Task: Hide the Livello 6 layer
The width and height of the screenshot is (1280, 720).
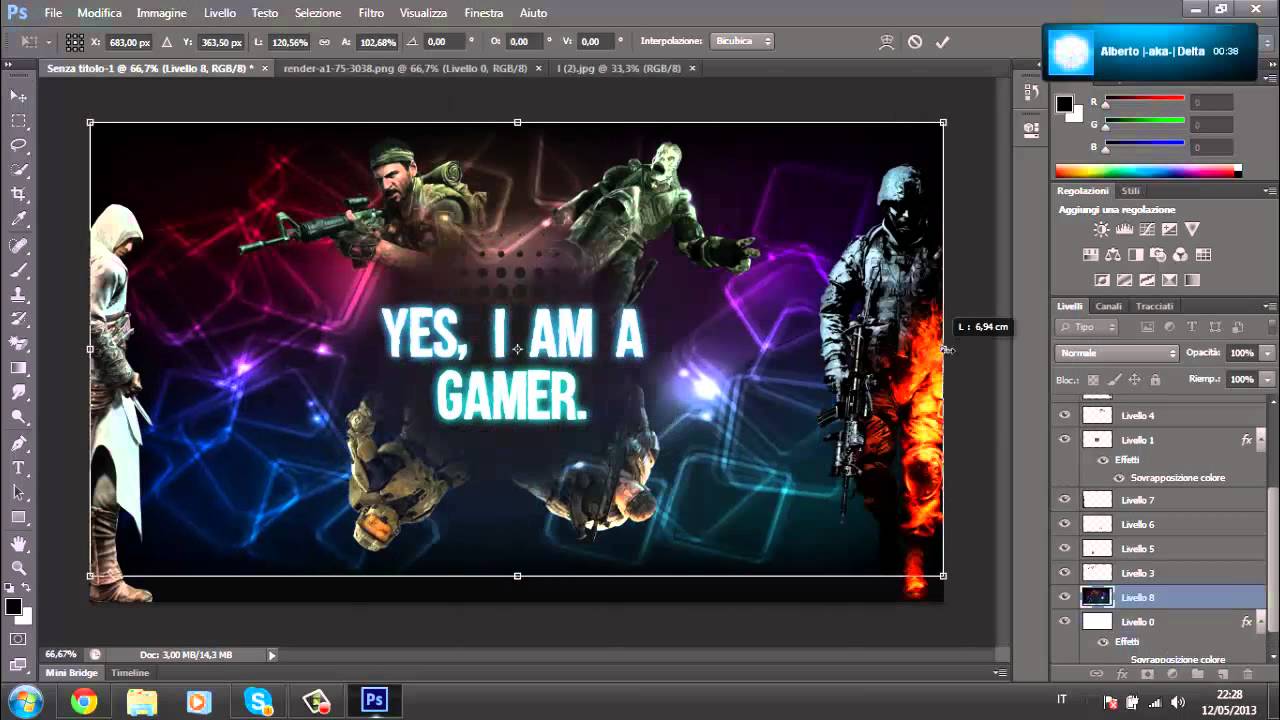Action: 1064,524
